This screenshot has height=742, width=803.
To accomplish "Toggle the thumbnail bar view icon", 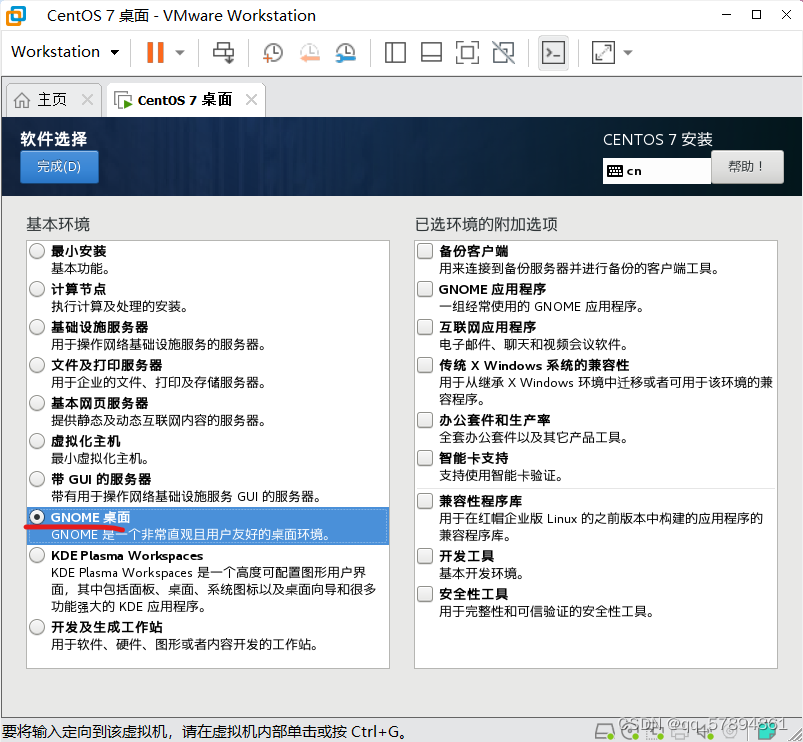I will pyautogui.click(x=431, y=52).
